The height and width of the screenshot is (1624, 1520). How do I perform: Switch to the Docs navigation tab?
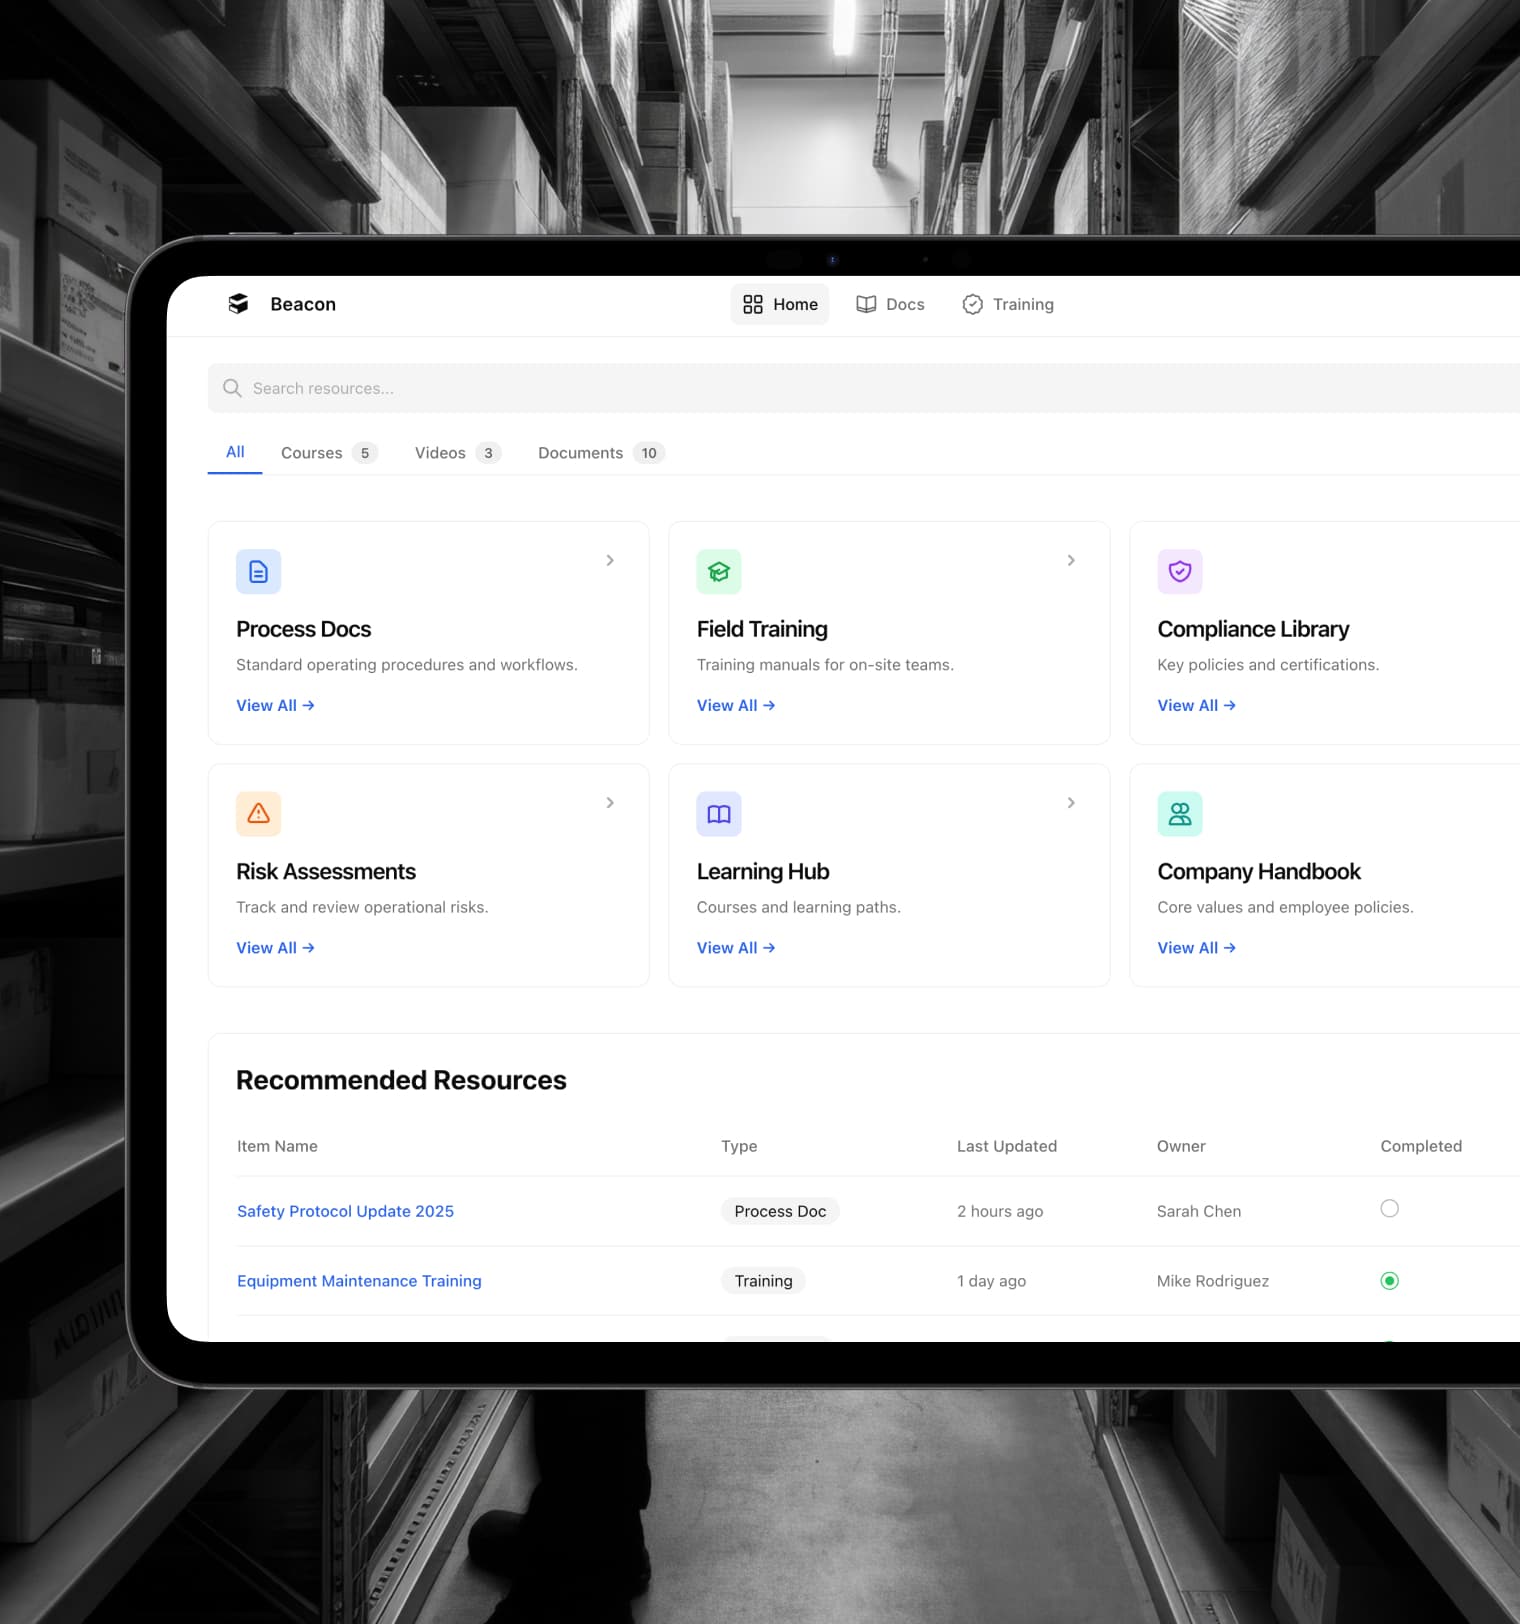[x=890, y=304]
